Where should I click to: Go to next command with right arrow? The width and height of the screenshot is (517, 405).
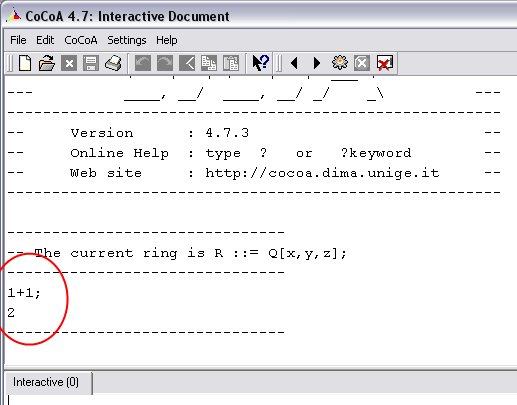tap(317, 63)
